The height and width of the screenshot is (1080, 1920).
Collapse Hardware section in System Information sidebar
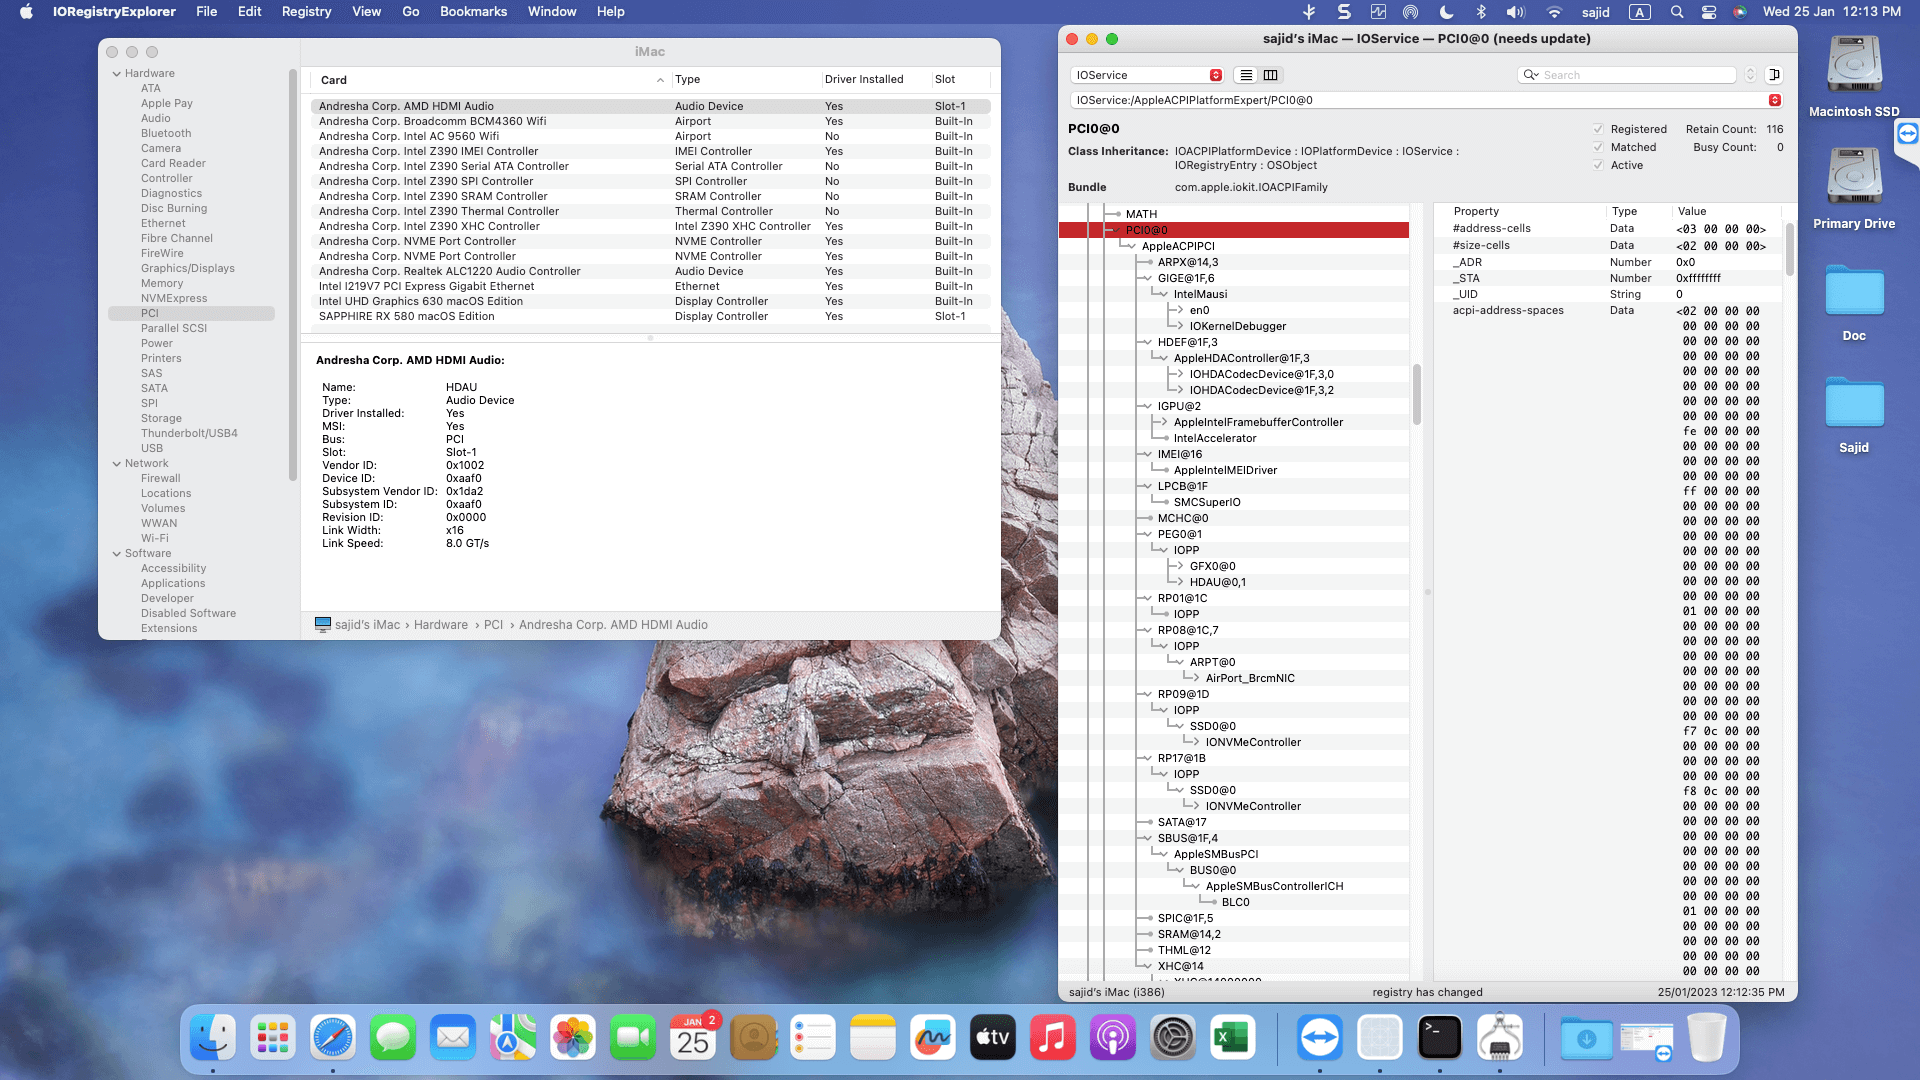point(117,74)
